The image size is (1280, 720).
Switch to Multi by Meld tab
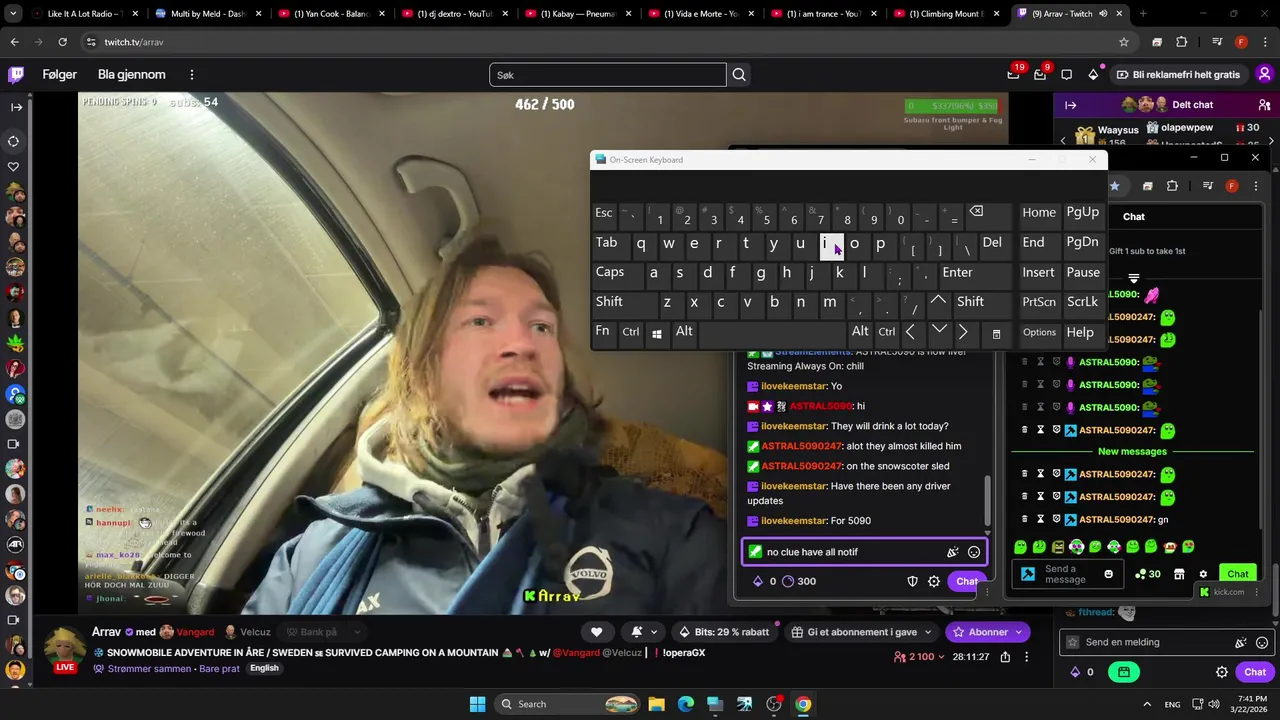click(209, 14)
